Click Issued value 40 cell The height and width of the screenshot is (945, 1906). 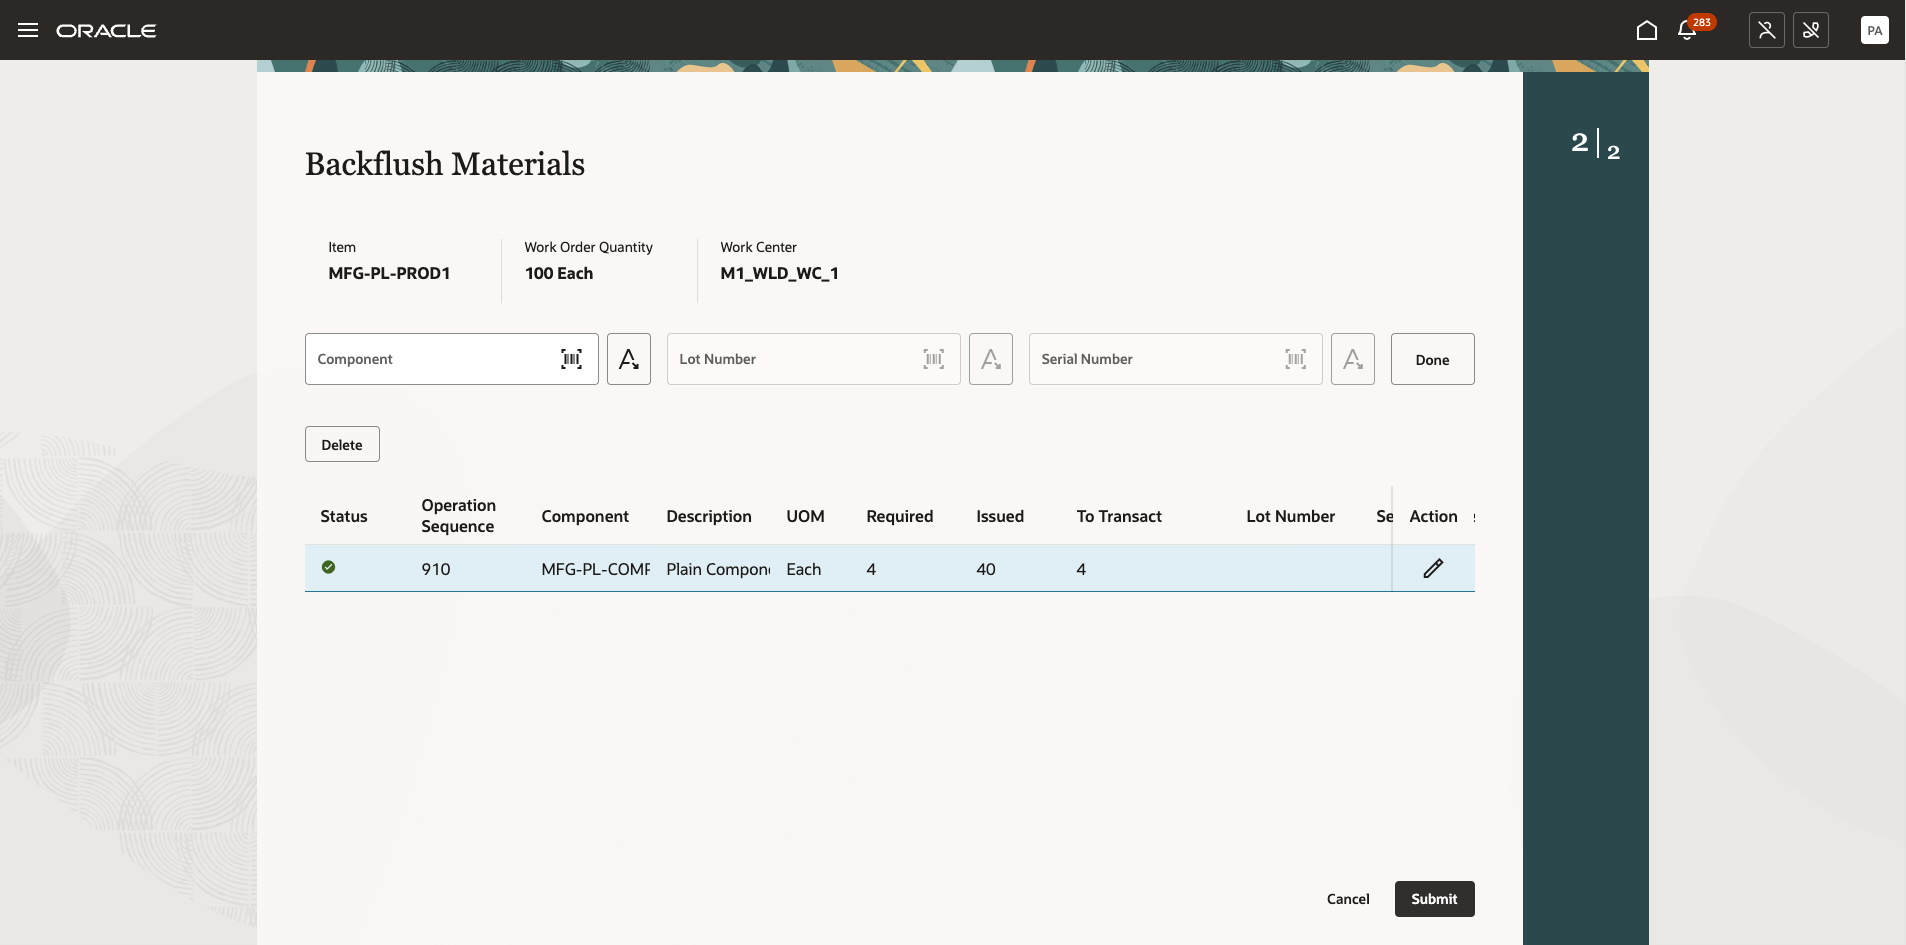pos(986,569)
